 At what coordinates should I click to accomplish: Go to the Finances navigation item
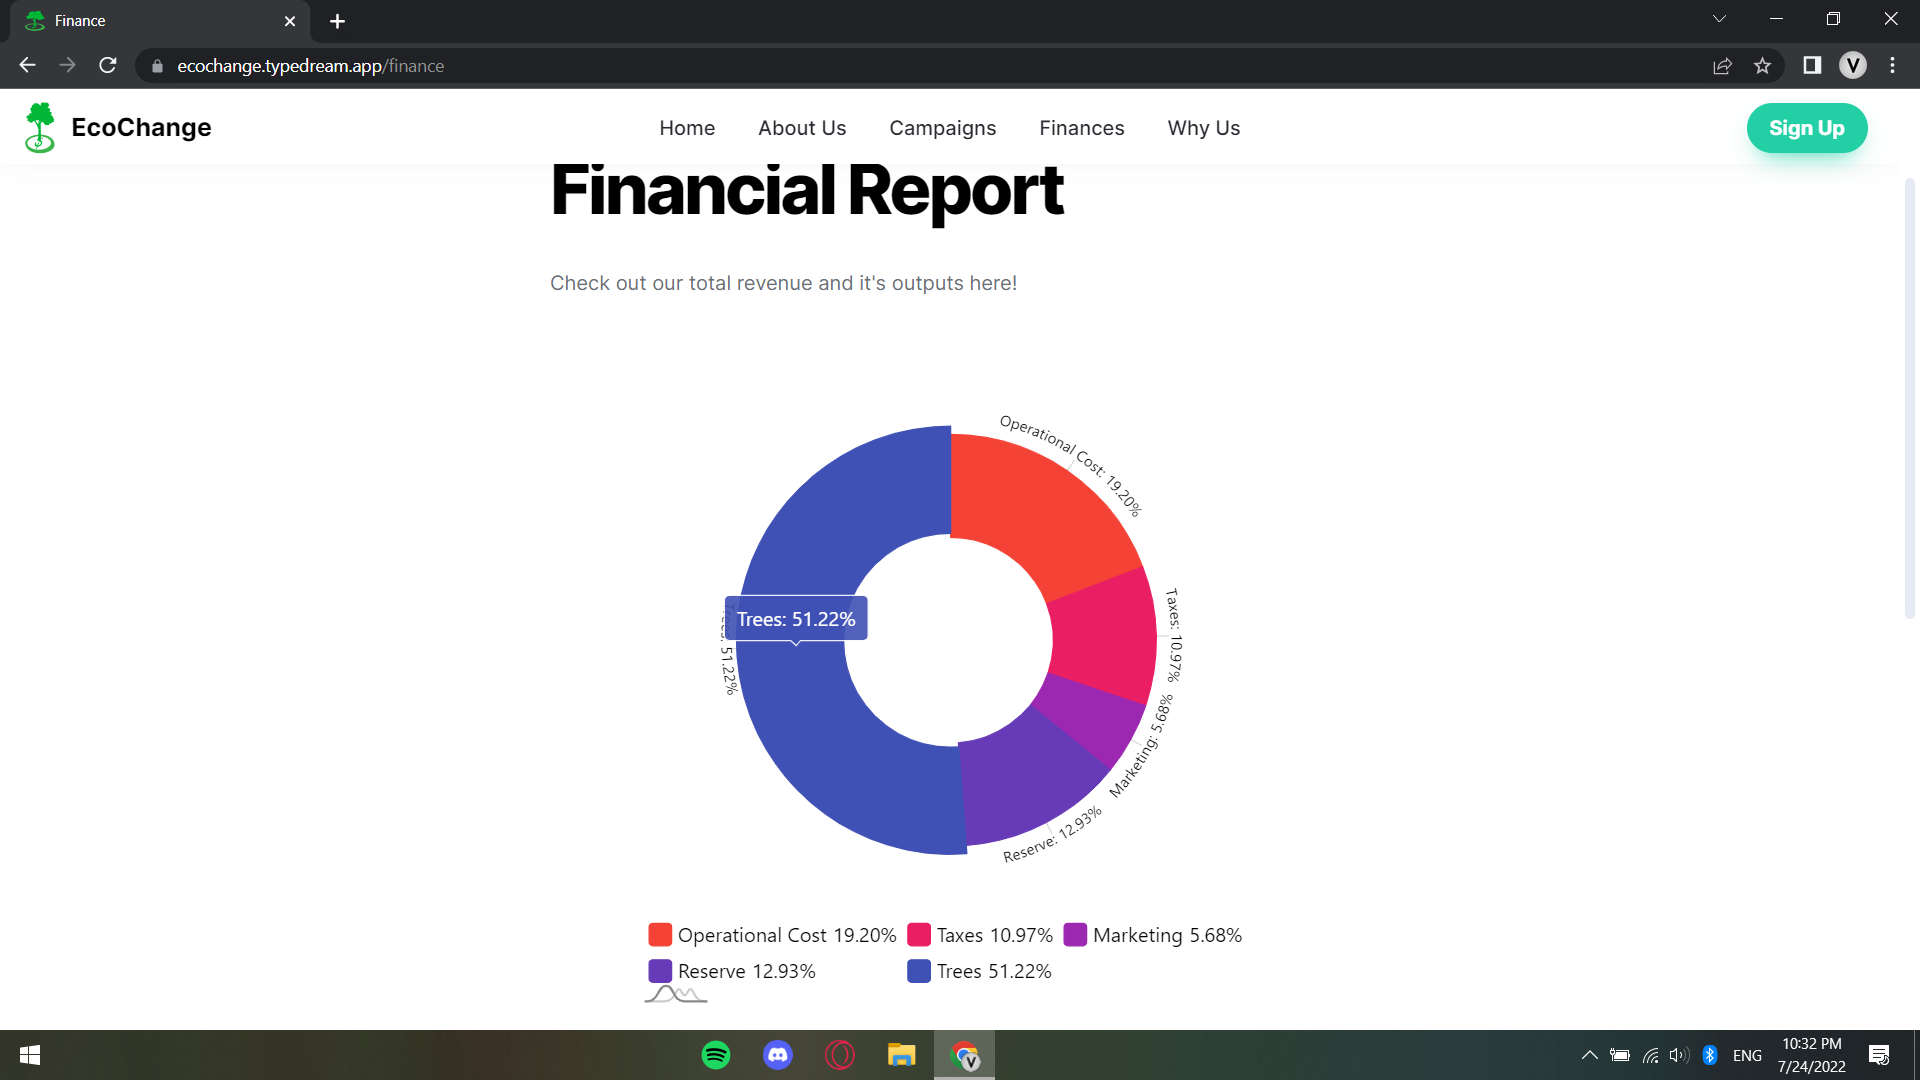tap(1081, 128)
